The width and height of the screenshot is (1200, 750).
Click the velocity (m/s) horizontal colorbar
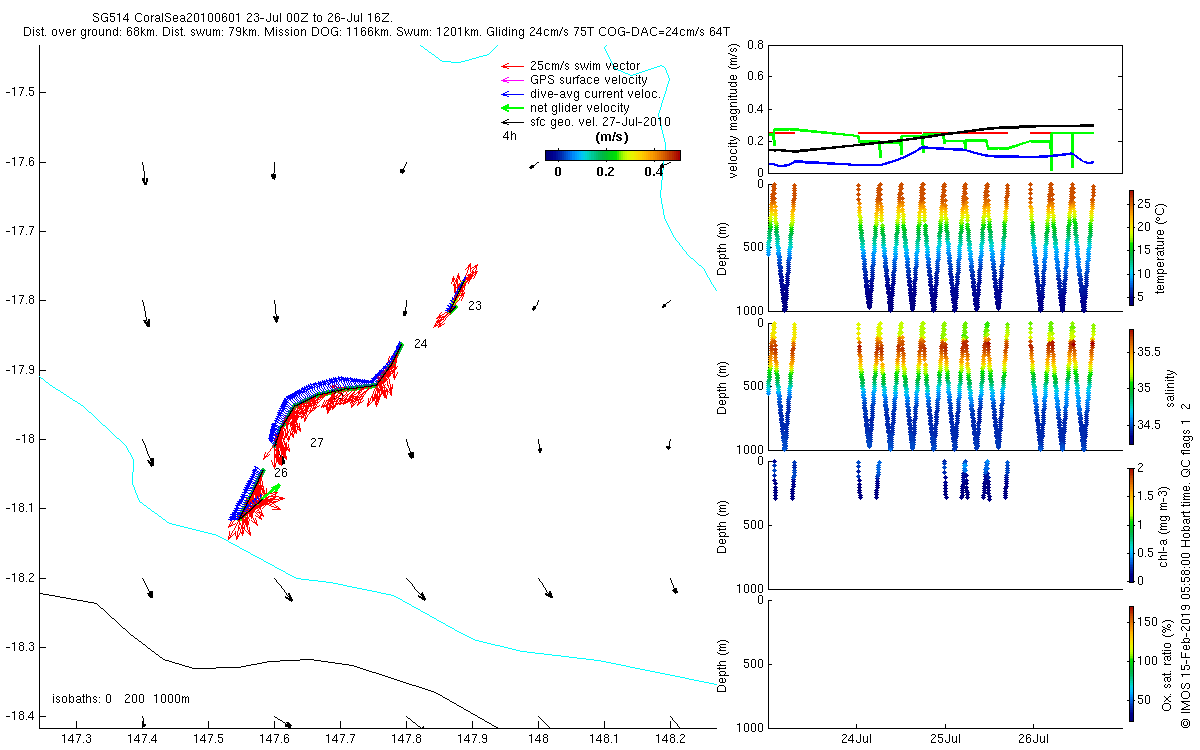pyautogui.click(x=612, y=155)
